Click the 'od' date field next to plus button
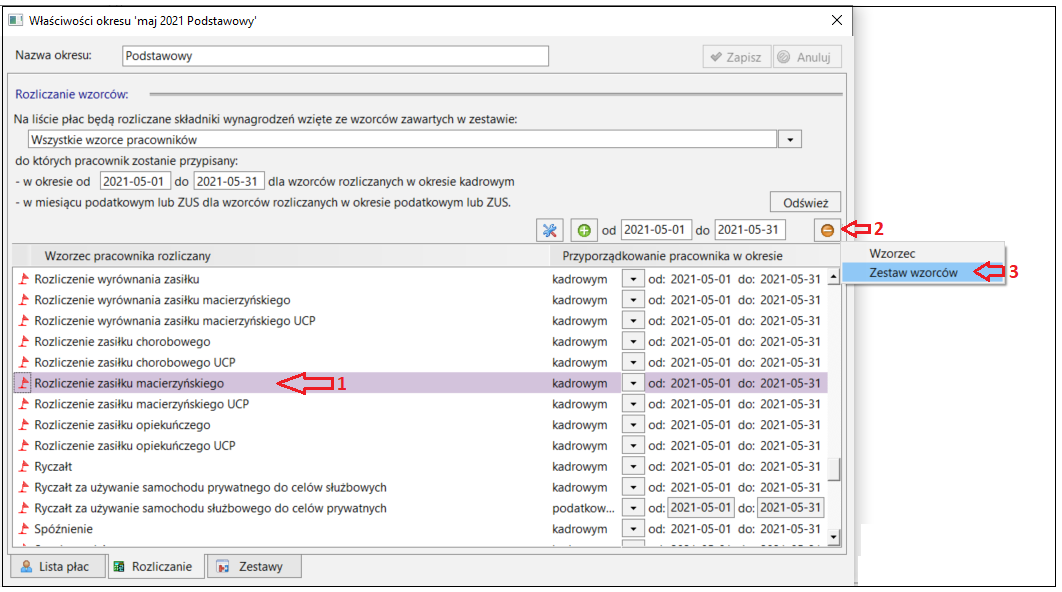 coord(656,230)
